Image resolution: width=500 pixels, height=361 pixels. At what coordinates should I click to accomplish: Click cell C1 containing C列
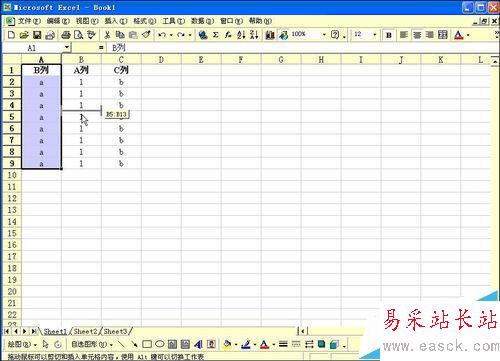121,70
